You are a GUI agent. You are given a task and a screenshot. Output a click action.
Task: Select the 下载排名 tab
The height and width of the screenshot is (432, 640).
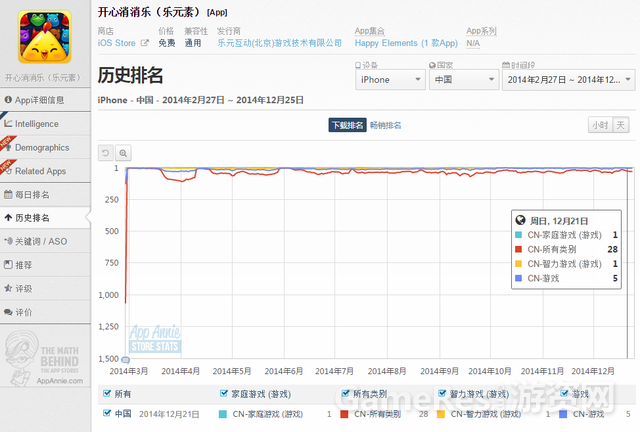coord(347,125)
